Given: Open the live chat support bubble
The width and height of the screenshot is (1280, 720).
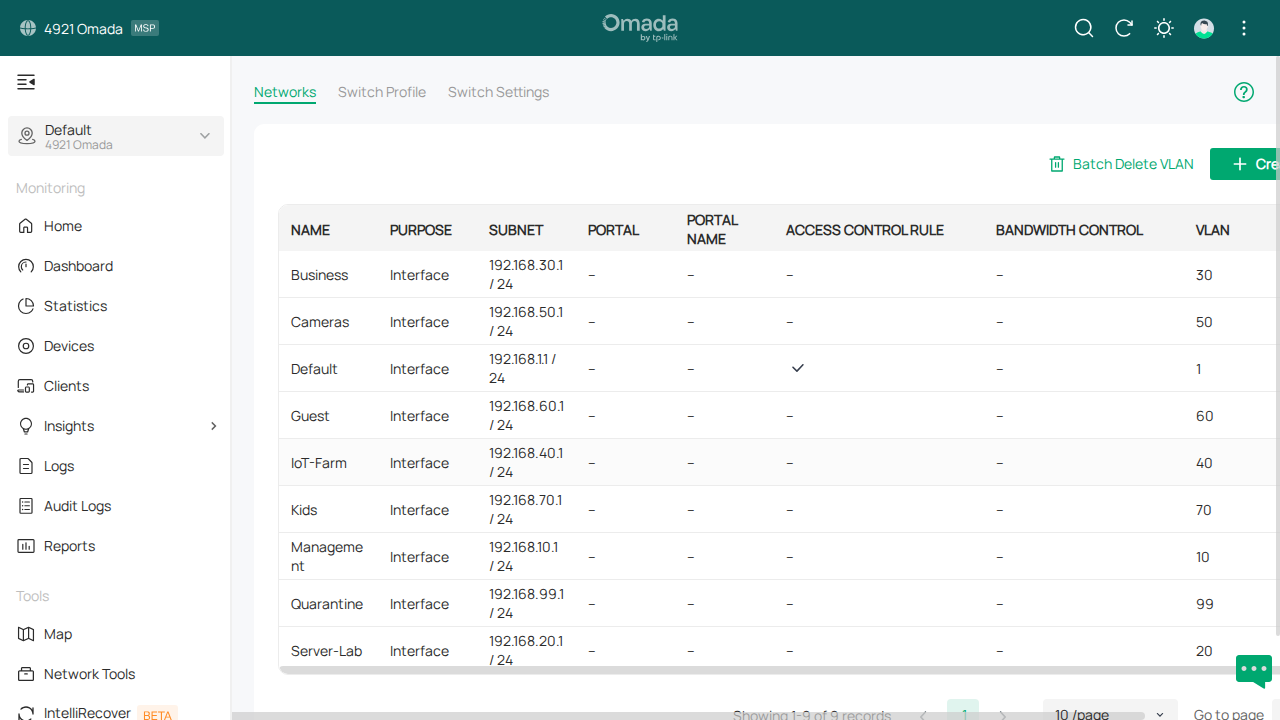Looking at the screenshot, I should 1253,669.
